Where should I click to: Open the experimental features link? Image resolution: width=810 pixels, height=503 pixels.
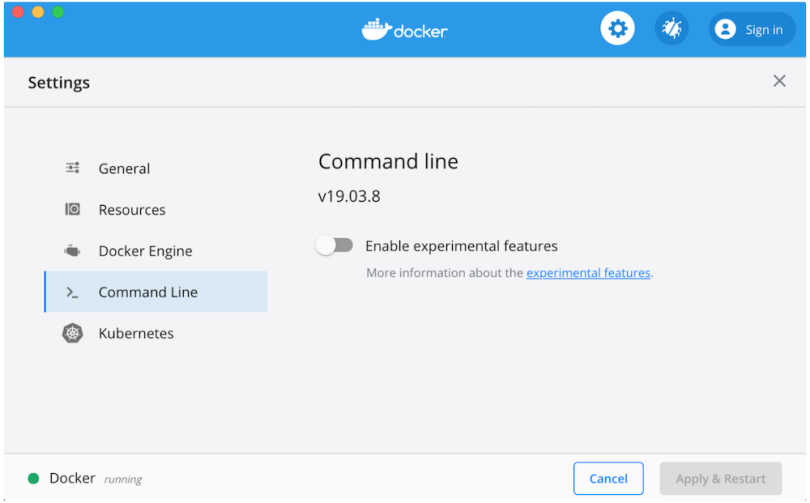click(x=588, y=273)
